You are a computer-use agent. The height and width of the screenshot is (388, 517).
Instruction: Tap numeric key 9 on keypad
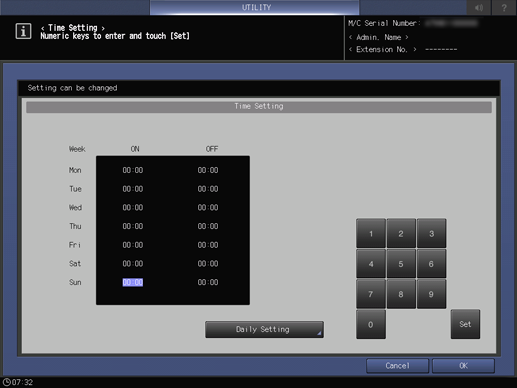[x=431, y=294]
